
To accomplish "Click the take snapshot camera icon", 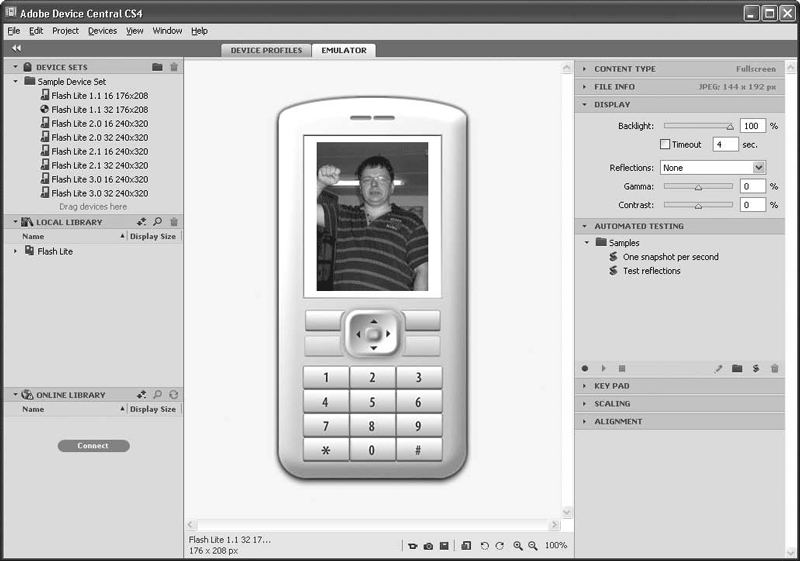I will tap(428, 546).
